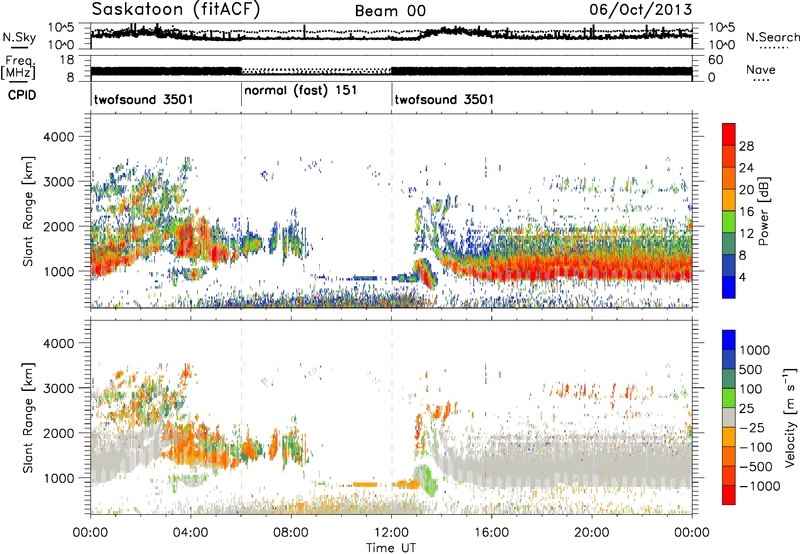Click the 3000 tick label on velocity panel
This screenshot has height=554, width=800.
[x=58, y=388]
